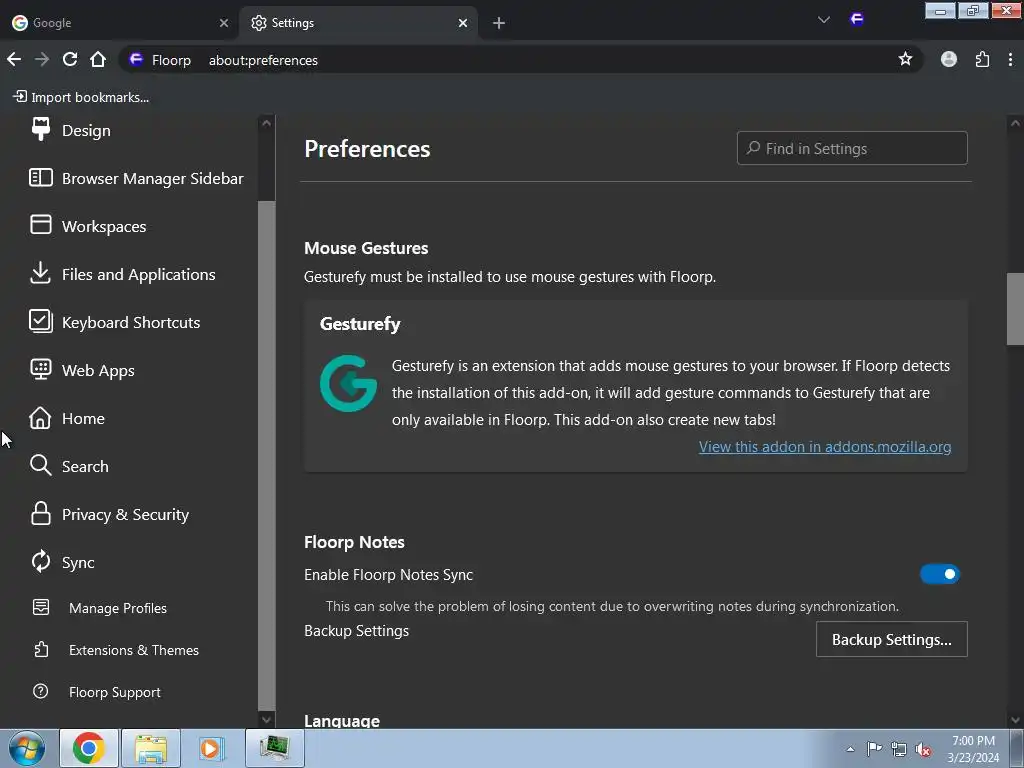Close the Google tab
The image size is (1024, 768).
(224, 23)
